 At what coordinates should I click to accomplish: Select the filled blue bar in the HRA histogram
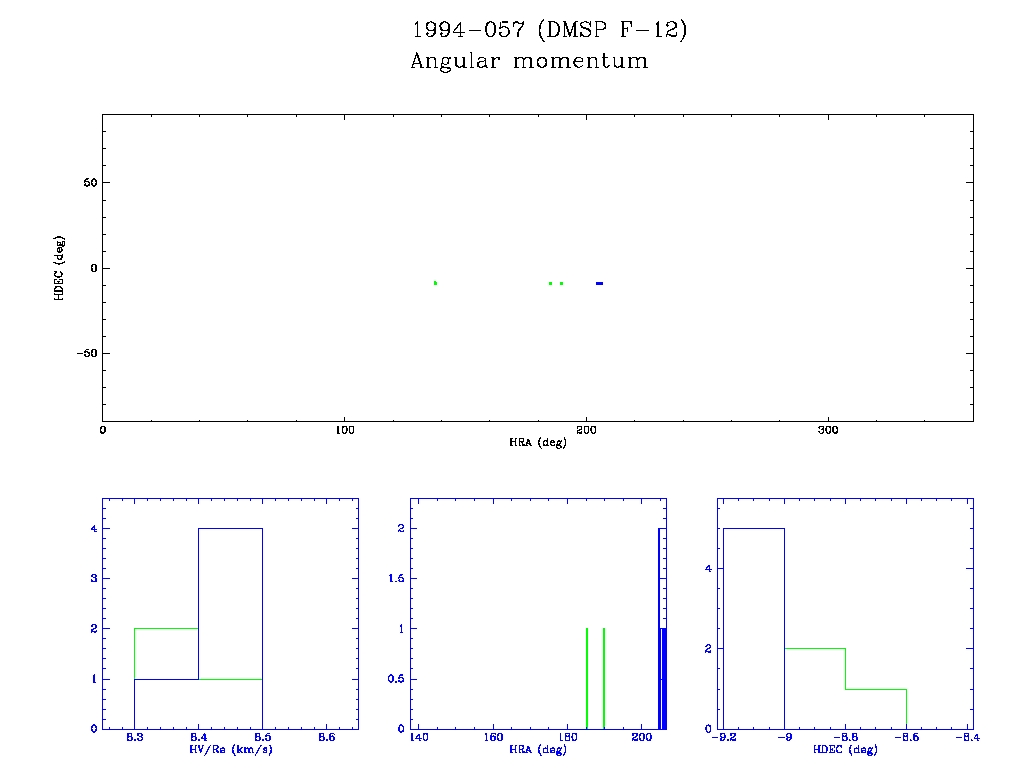coord(664,678)
